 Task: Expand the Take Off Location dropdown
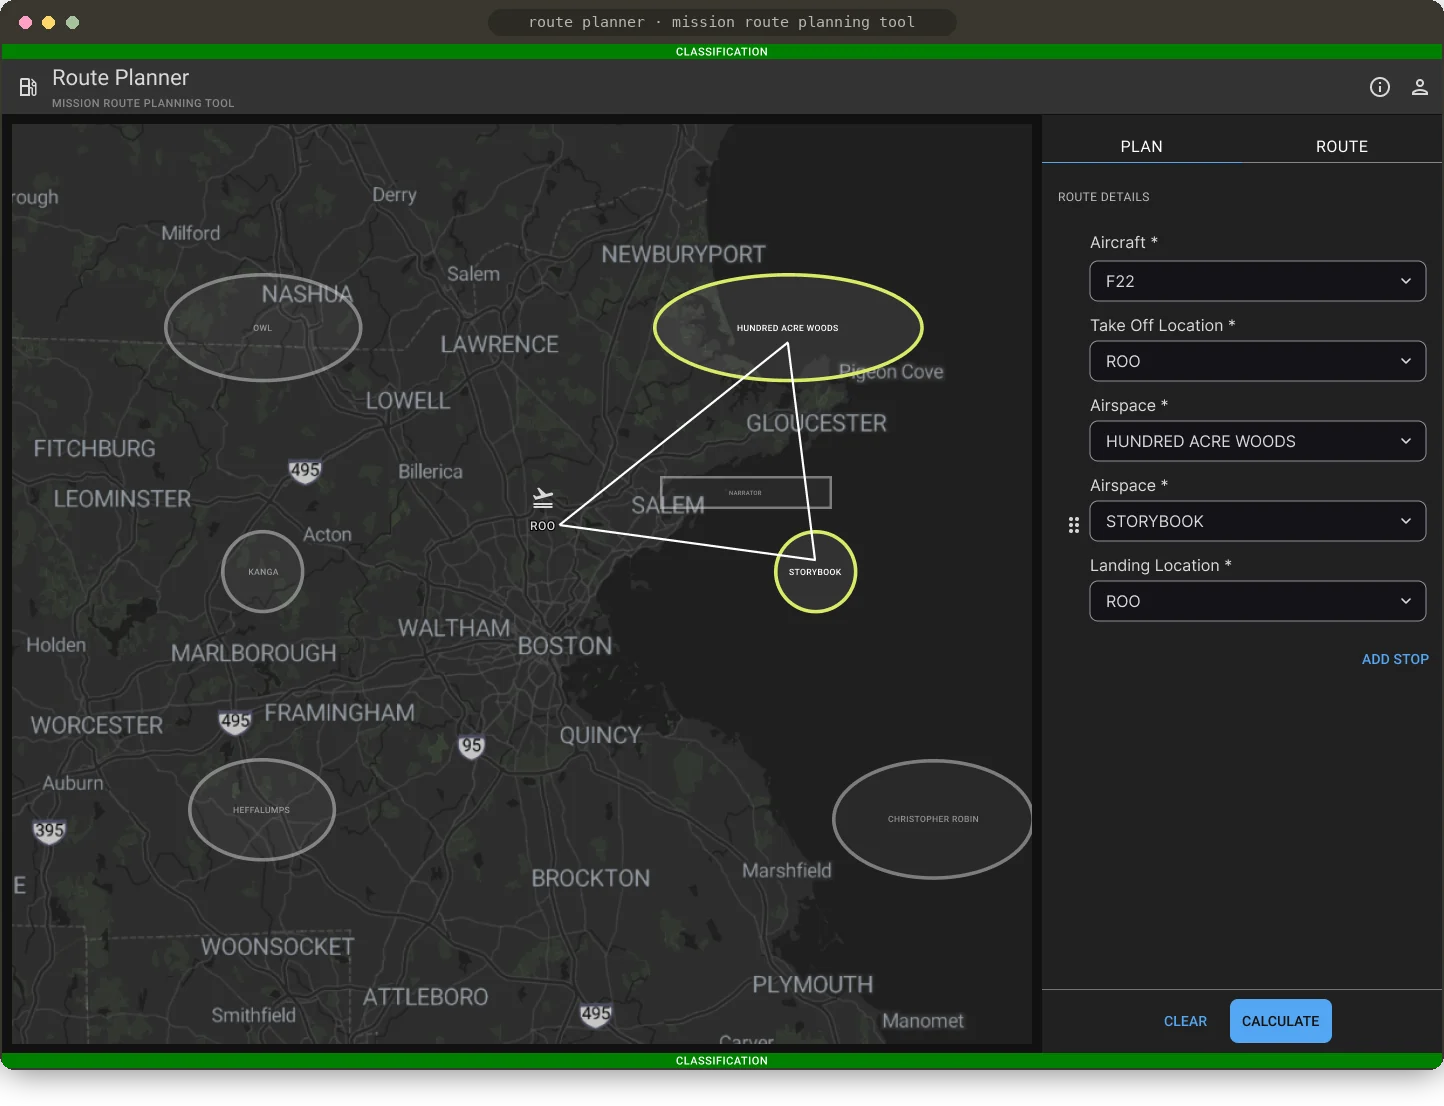click(1258, 361)
